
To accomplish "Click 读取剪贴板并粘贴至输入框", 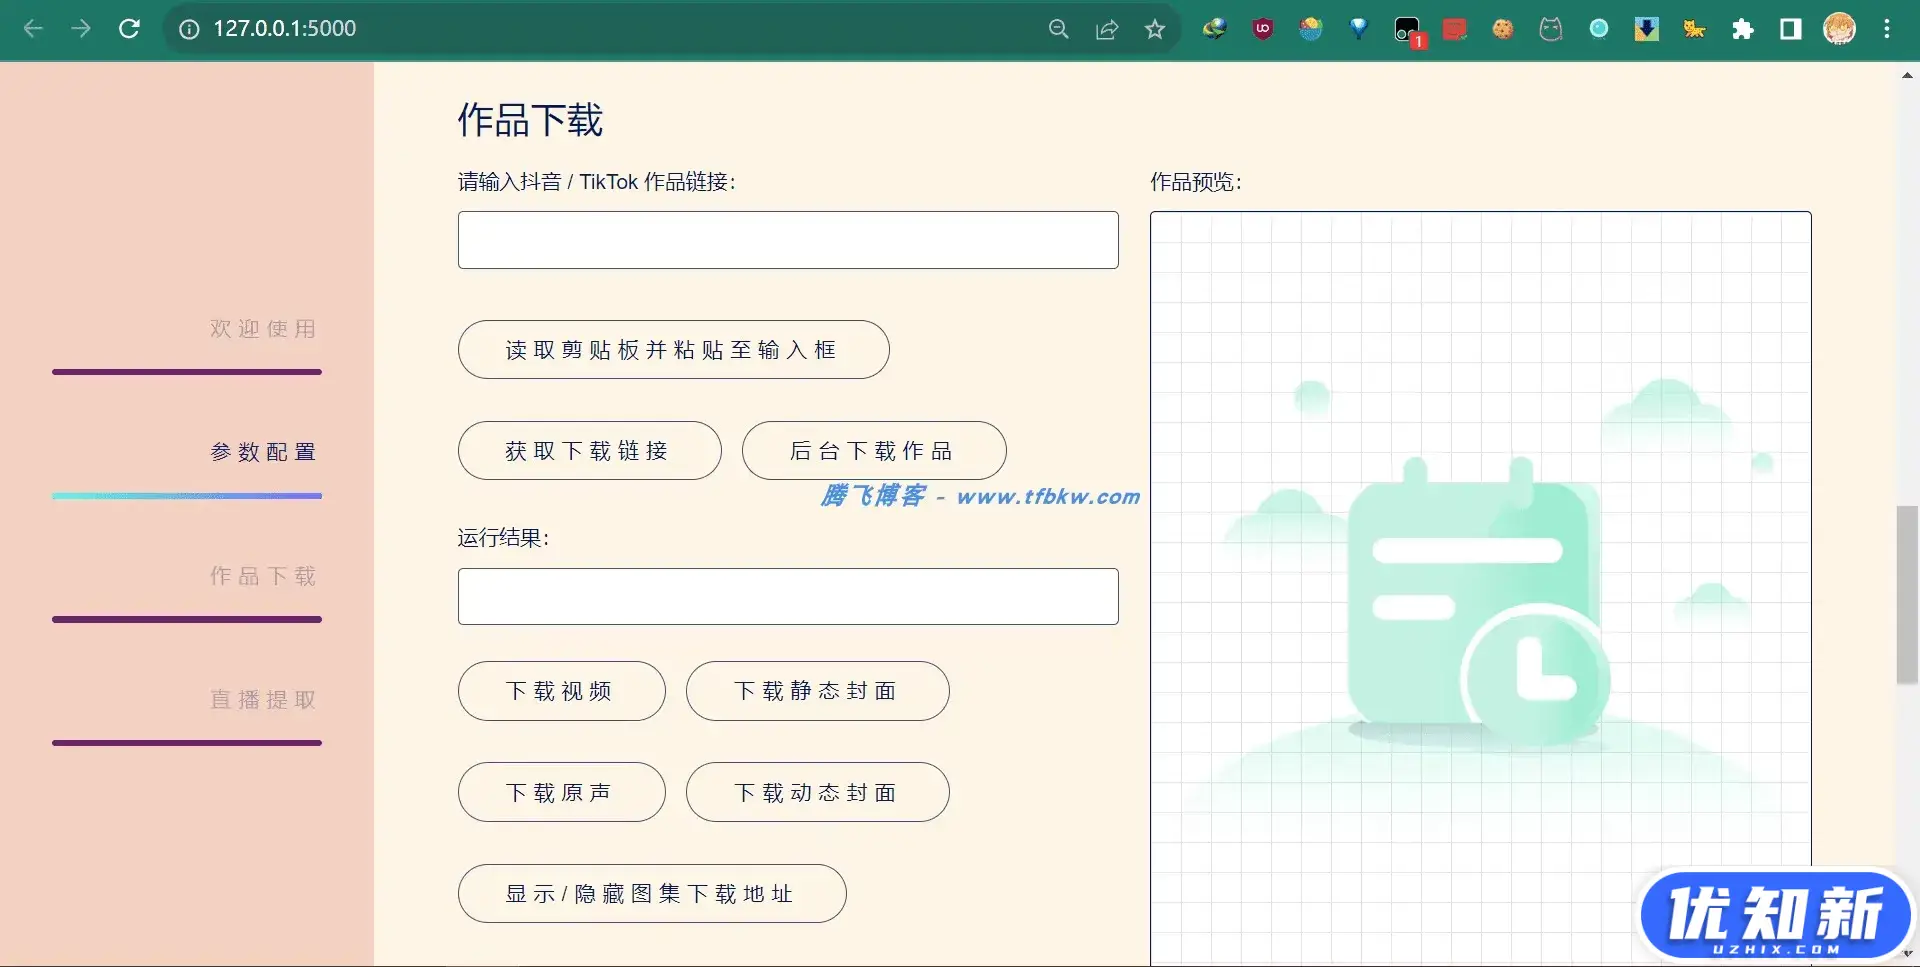I will coord(673,349).
